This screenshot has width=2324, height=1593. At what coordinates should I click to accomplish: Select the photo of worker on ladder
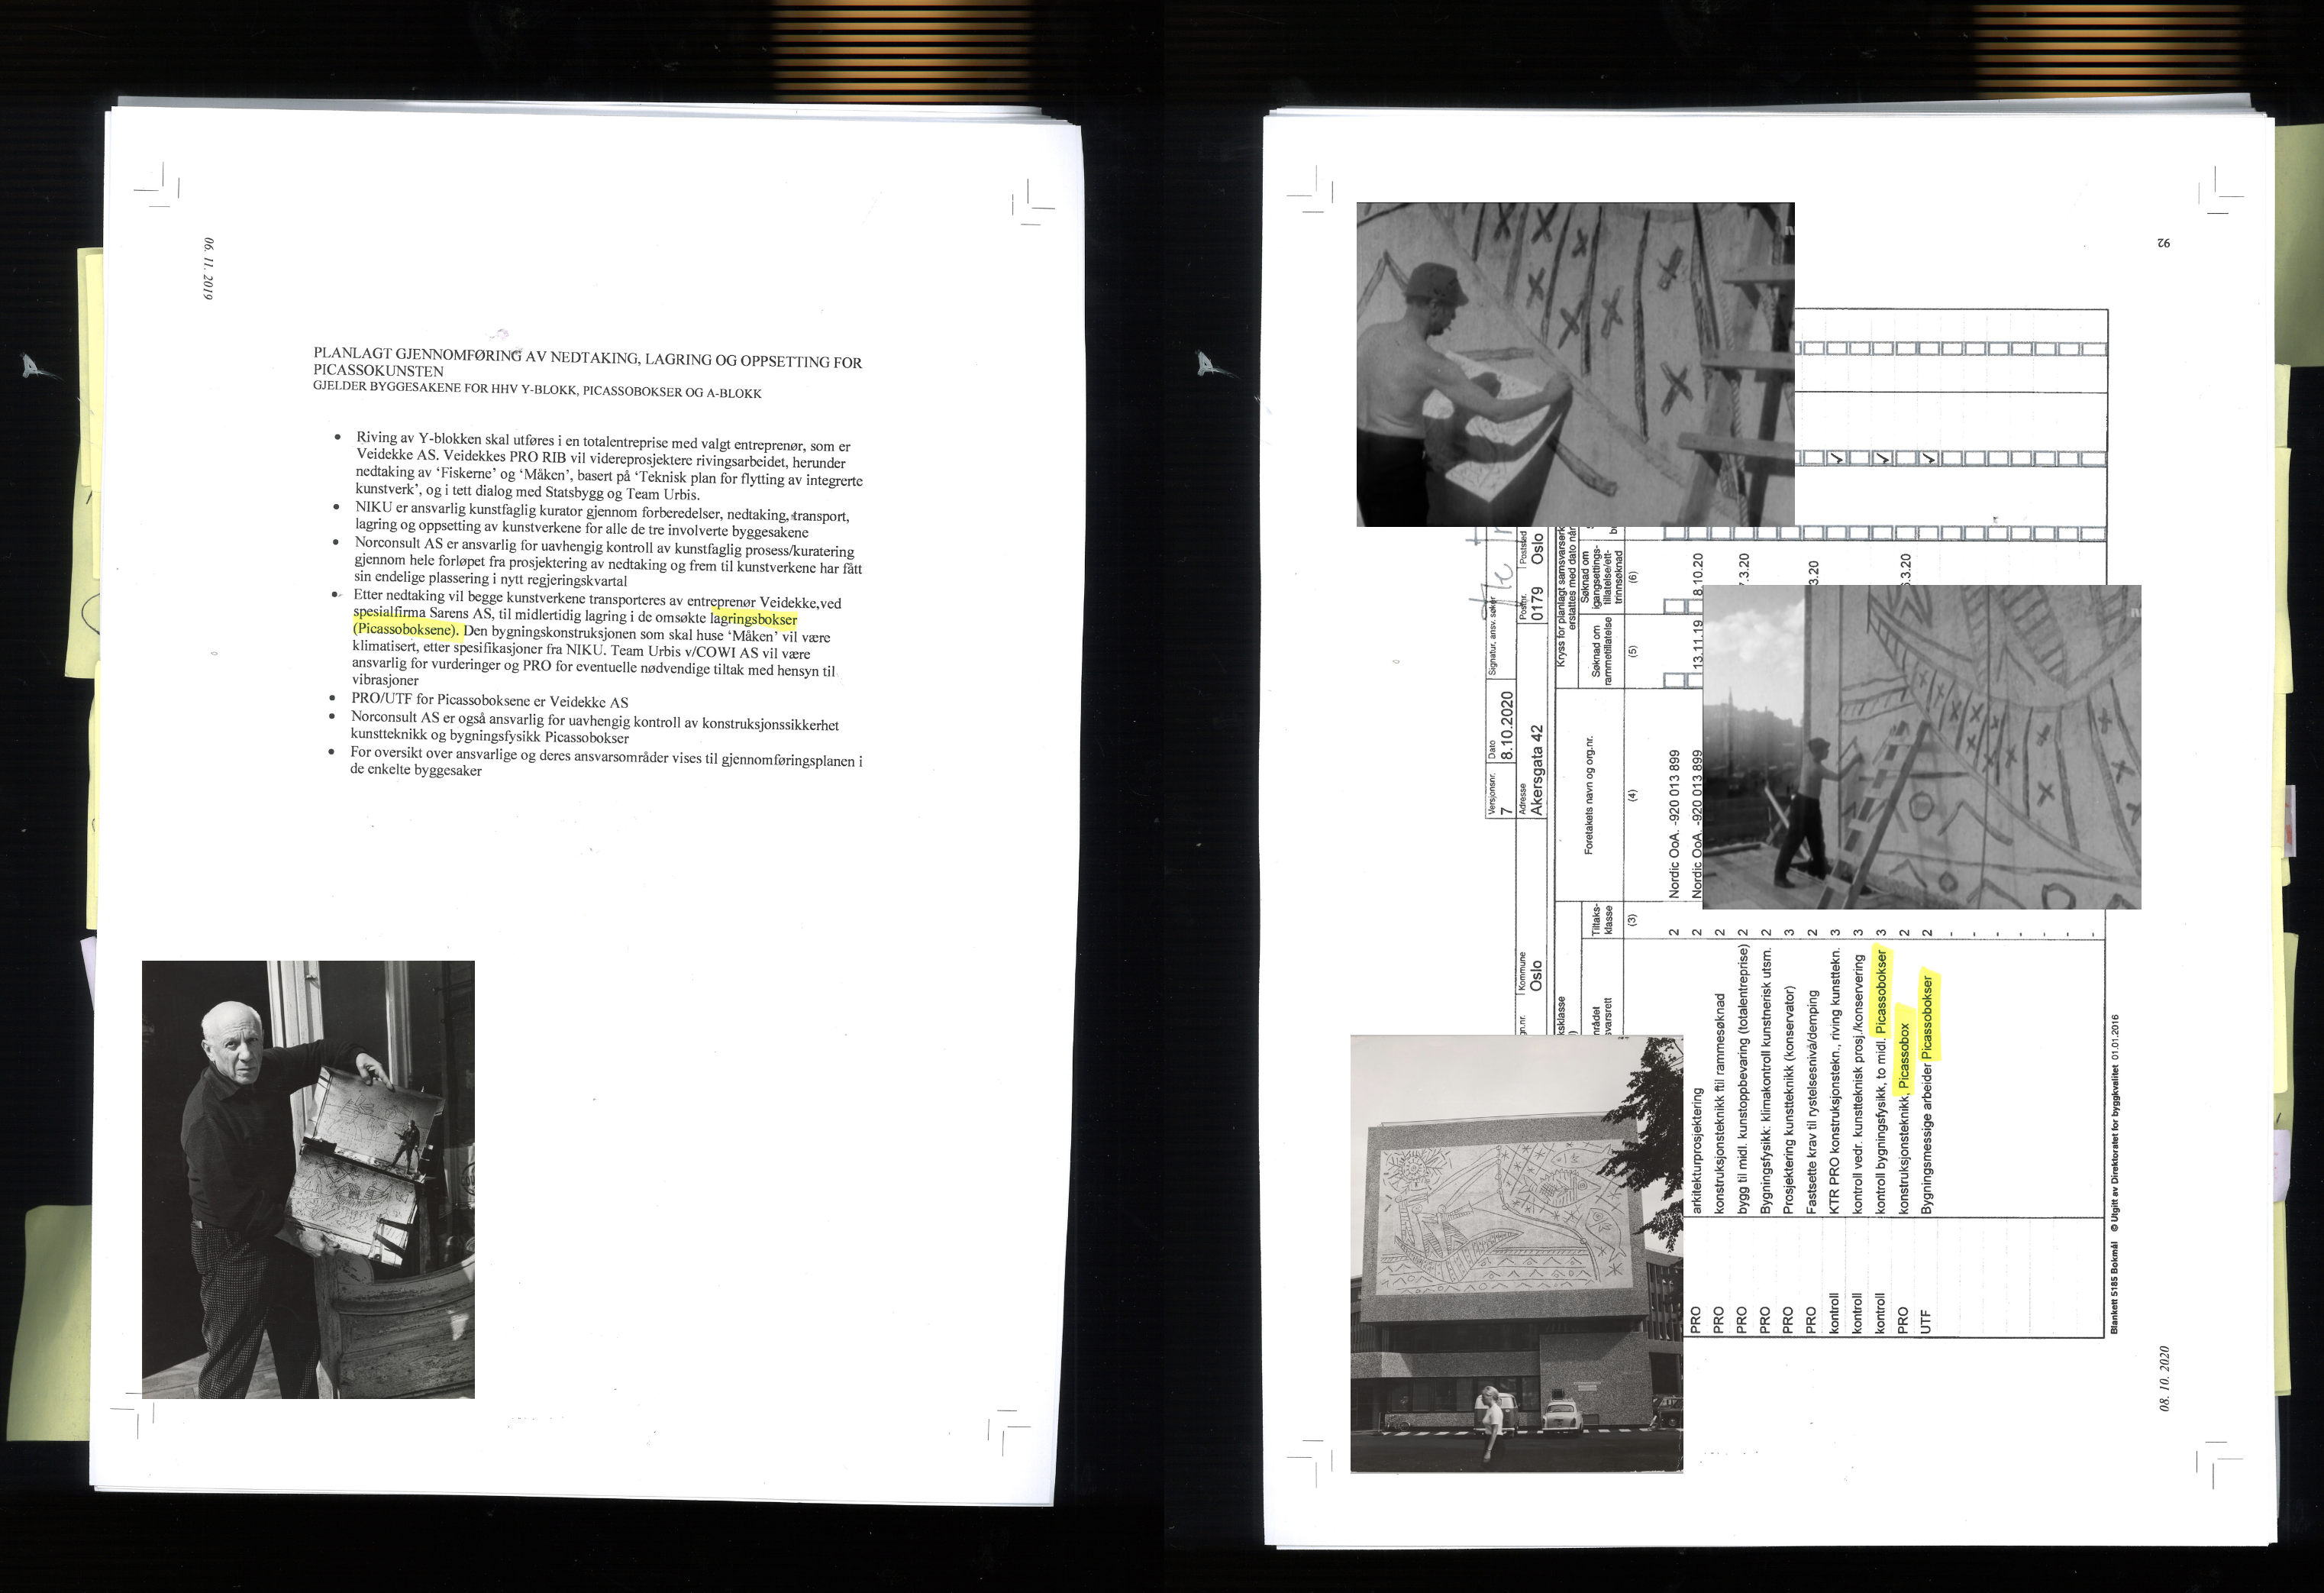pos(1920,747)
